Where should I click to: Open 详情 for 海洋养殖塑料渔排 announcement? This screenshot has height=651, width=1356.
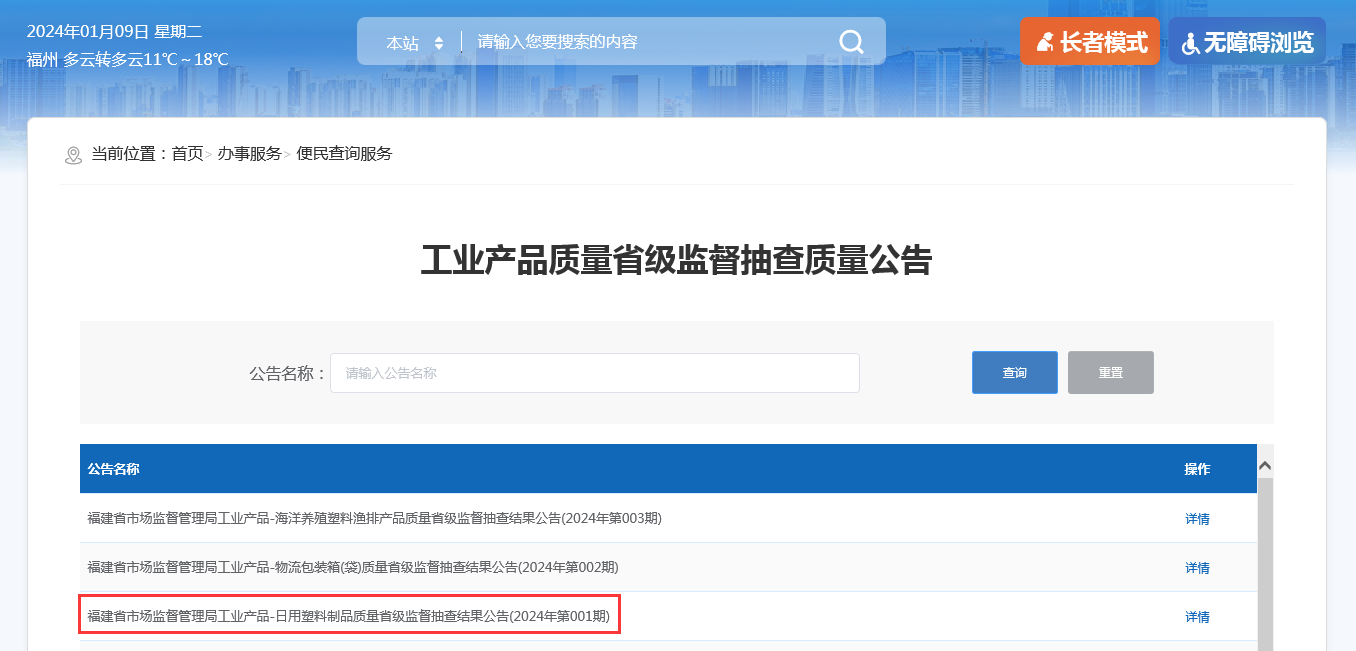click(x=1197, y=519)
